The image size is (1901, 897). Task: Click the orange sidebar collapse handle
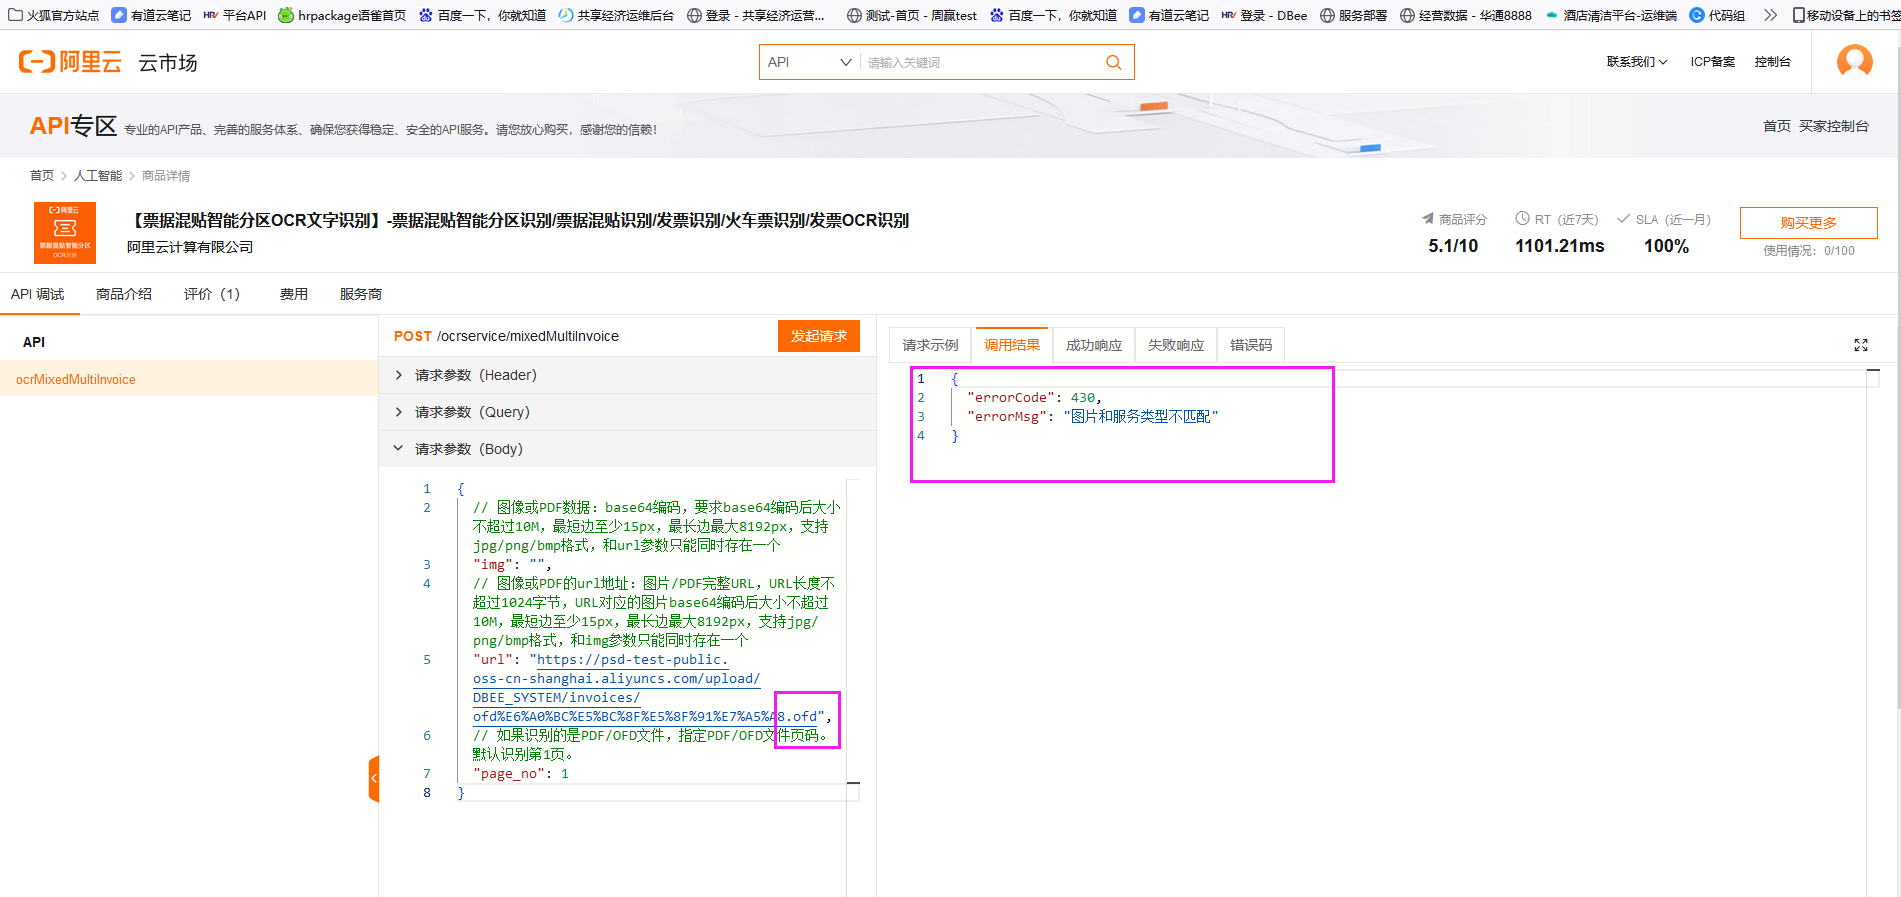374,778
